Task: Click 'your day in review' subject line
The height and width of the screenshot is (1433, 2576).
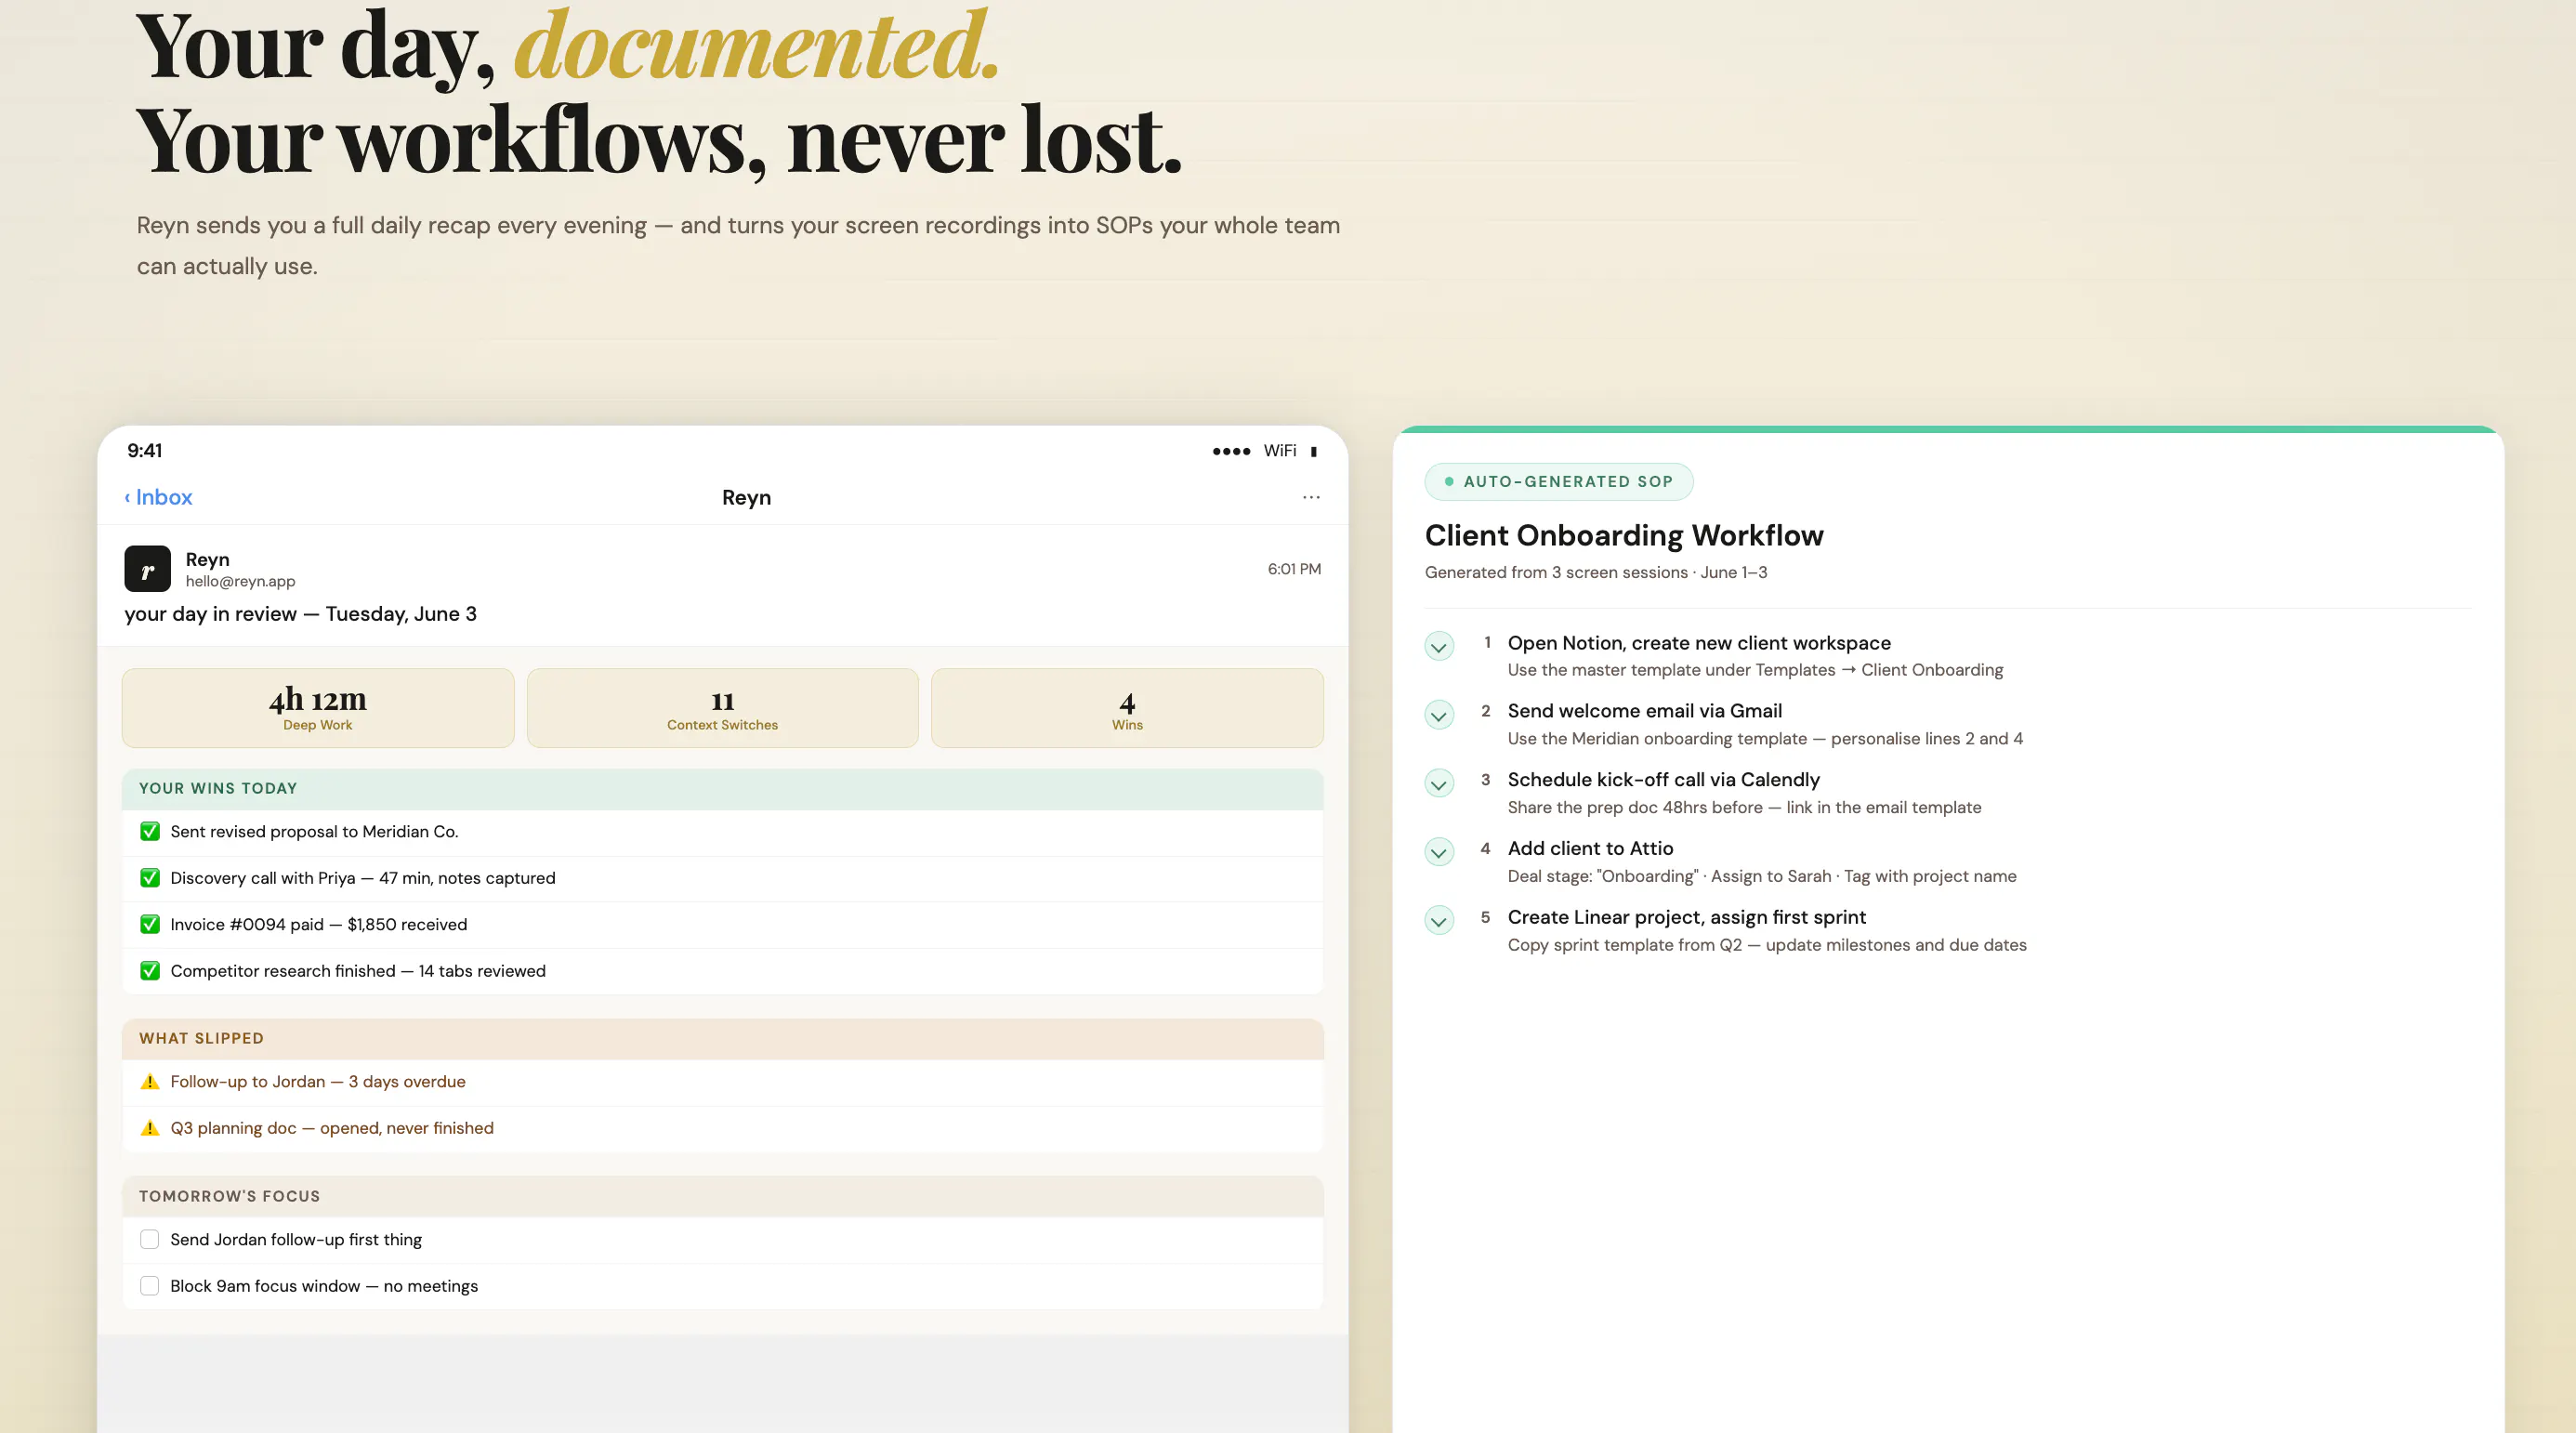Action: (300, 614)
